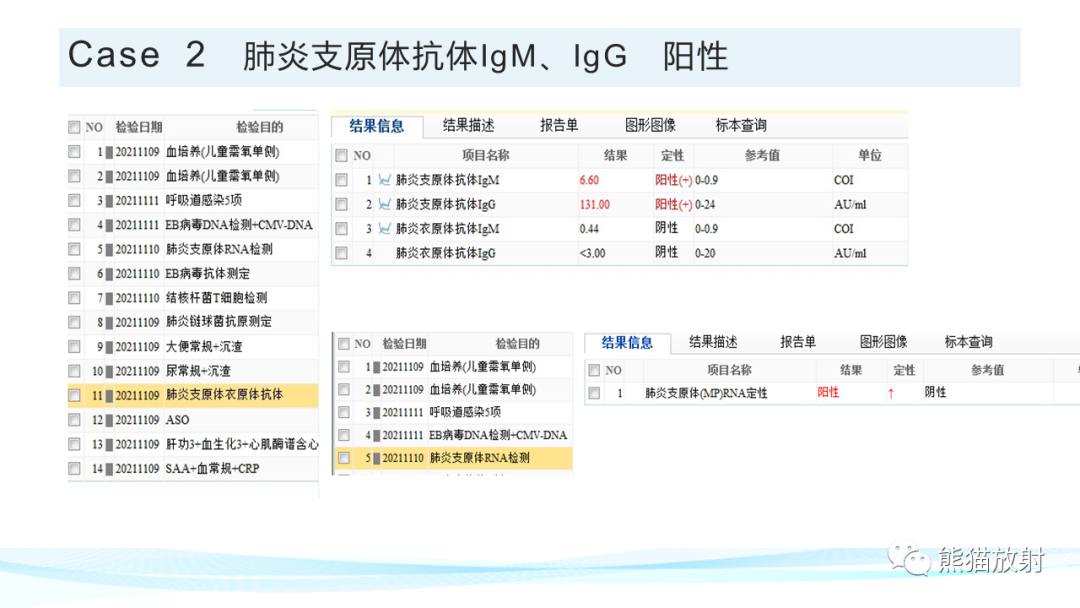Open trend chart icon for 肺炎衣原体抗体IgM
Image resolution: width=1080 pixels, height=608 pixels.
click(384, 229)
